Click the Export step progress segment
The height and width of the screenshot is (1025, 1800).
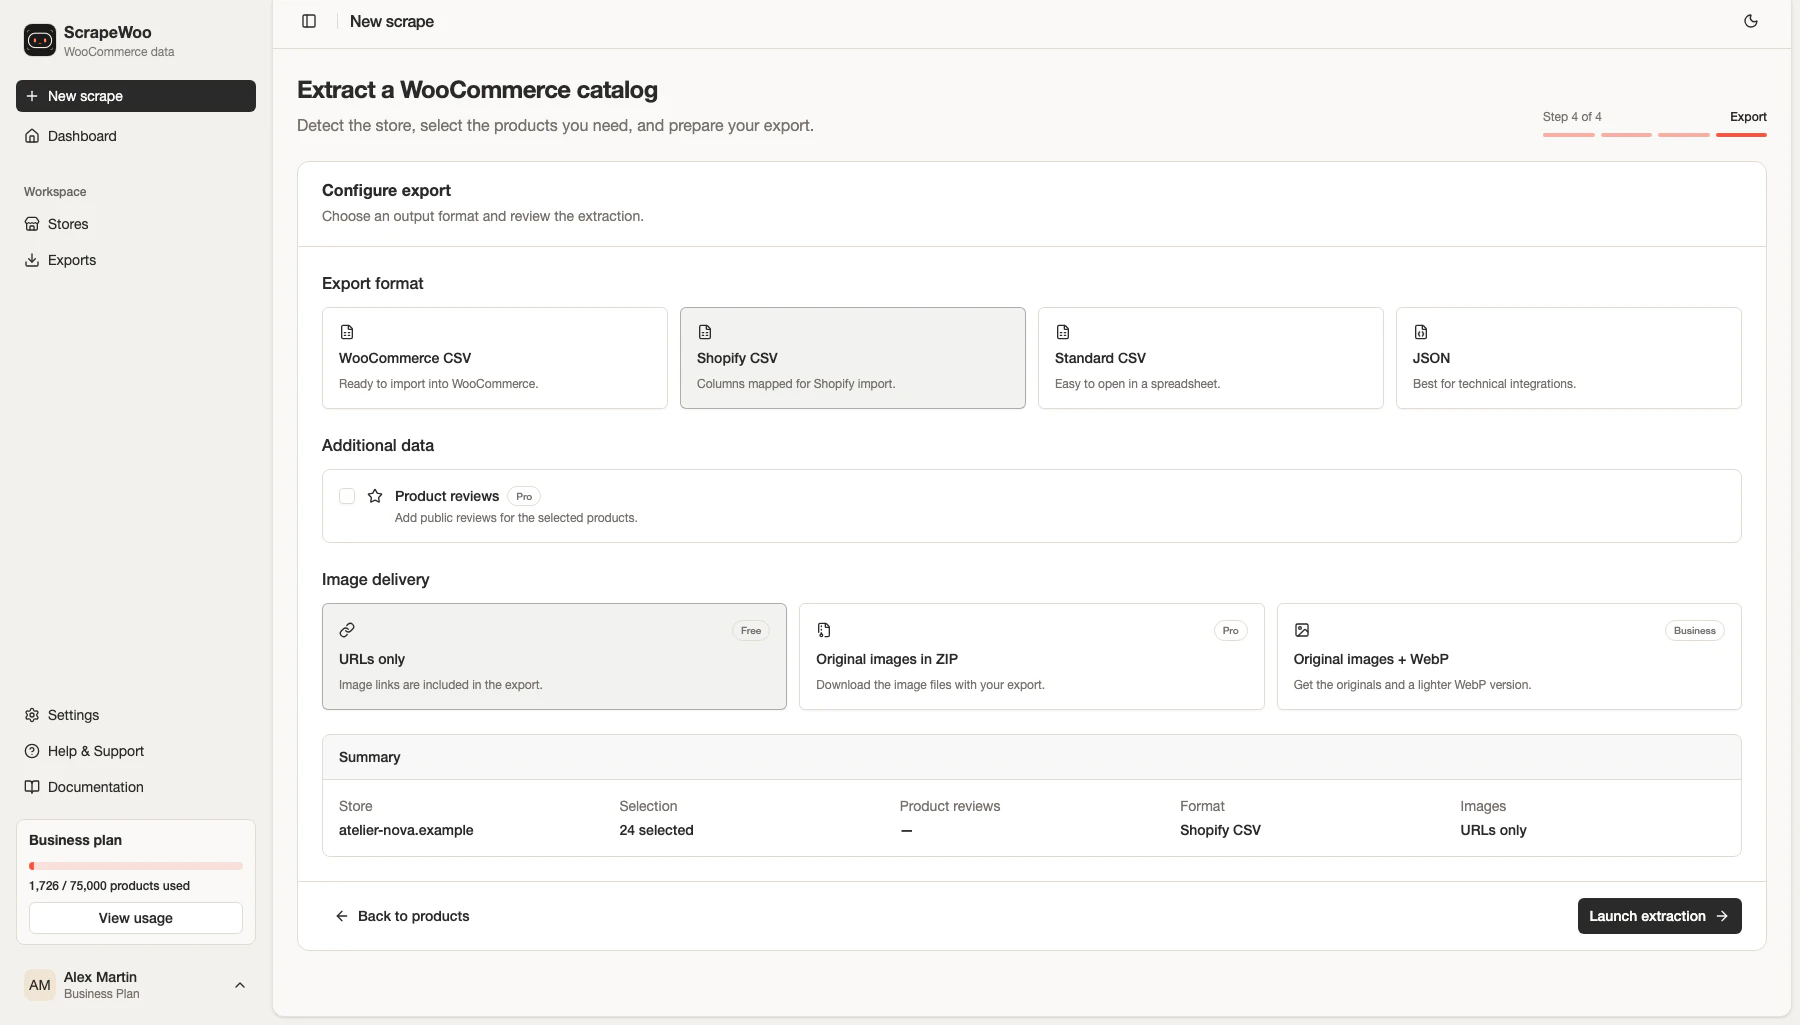pos(1741,134)
